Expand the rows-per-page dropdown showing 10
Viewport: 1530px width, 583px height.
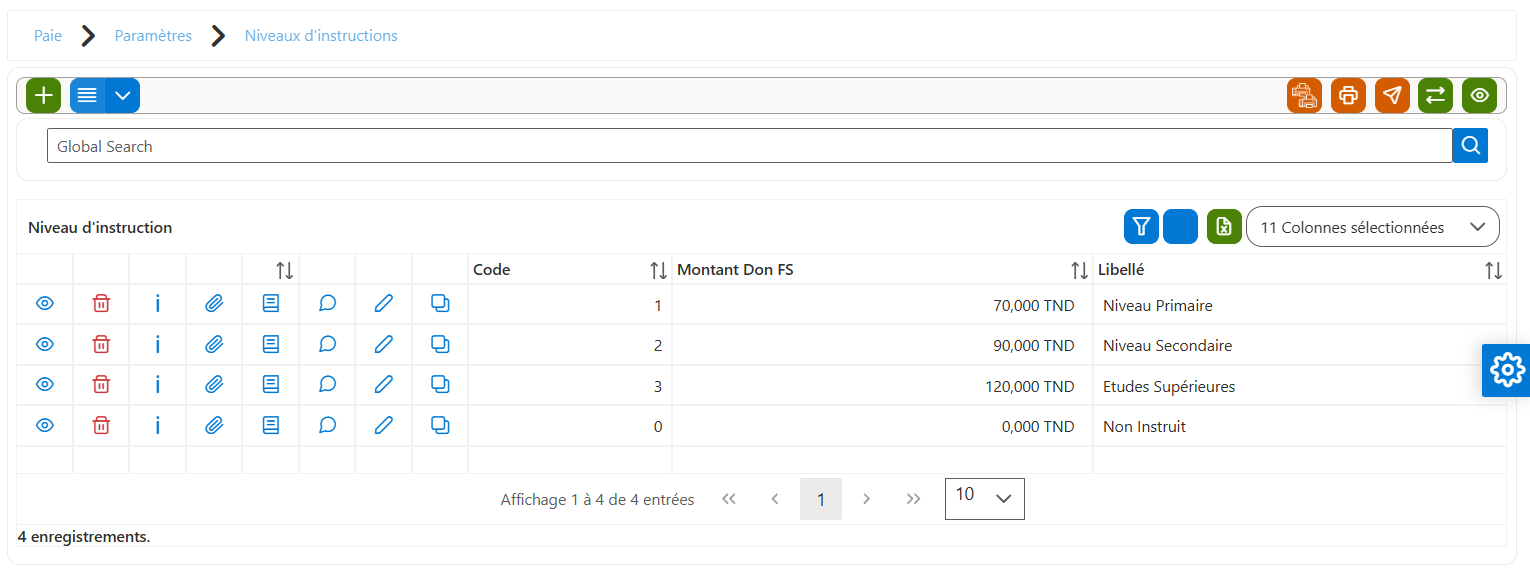pyautogui.click(x=985, y=498)
